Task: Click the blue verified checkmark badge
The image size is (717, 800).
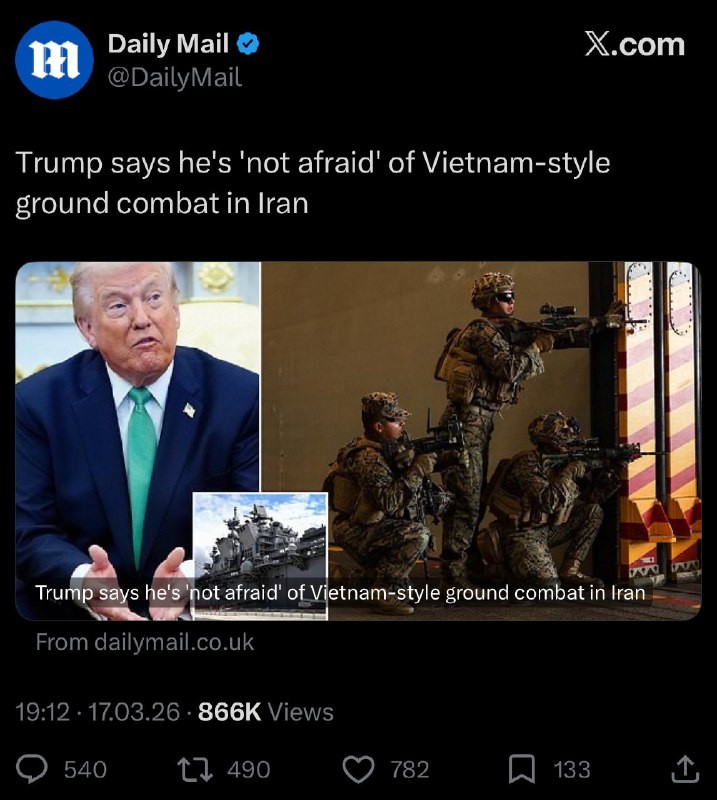Action: tap(248, 44)
